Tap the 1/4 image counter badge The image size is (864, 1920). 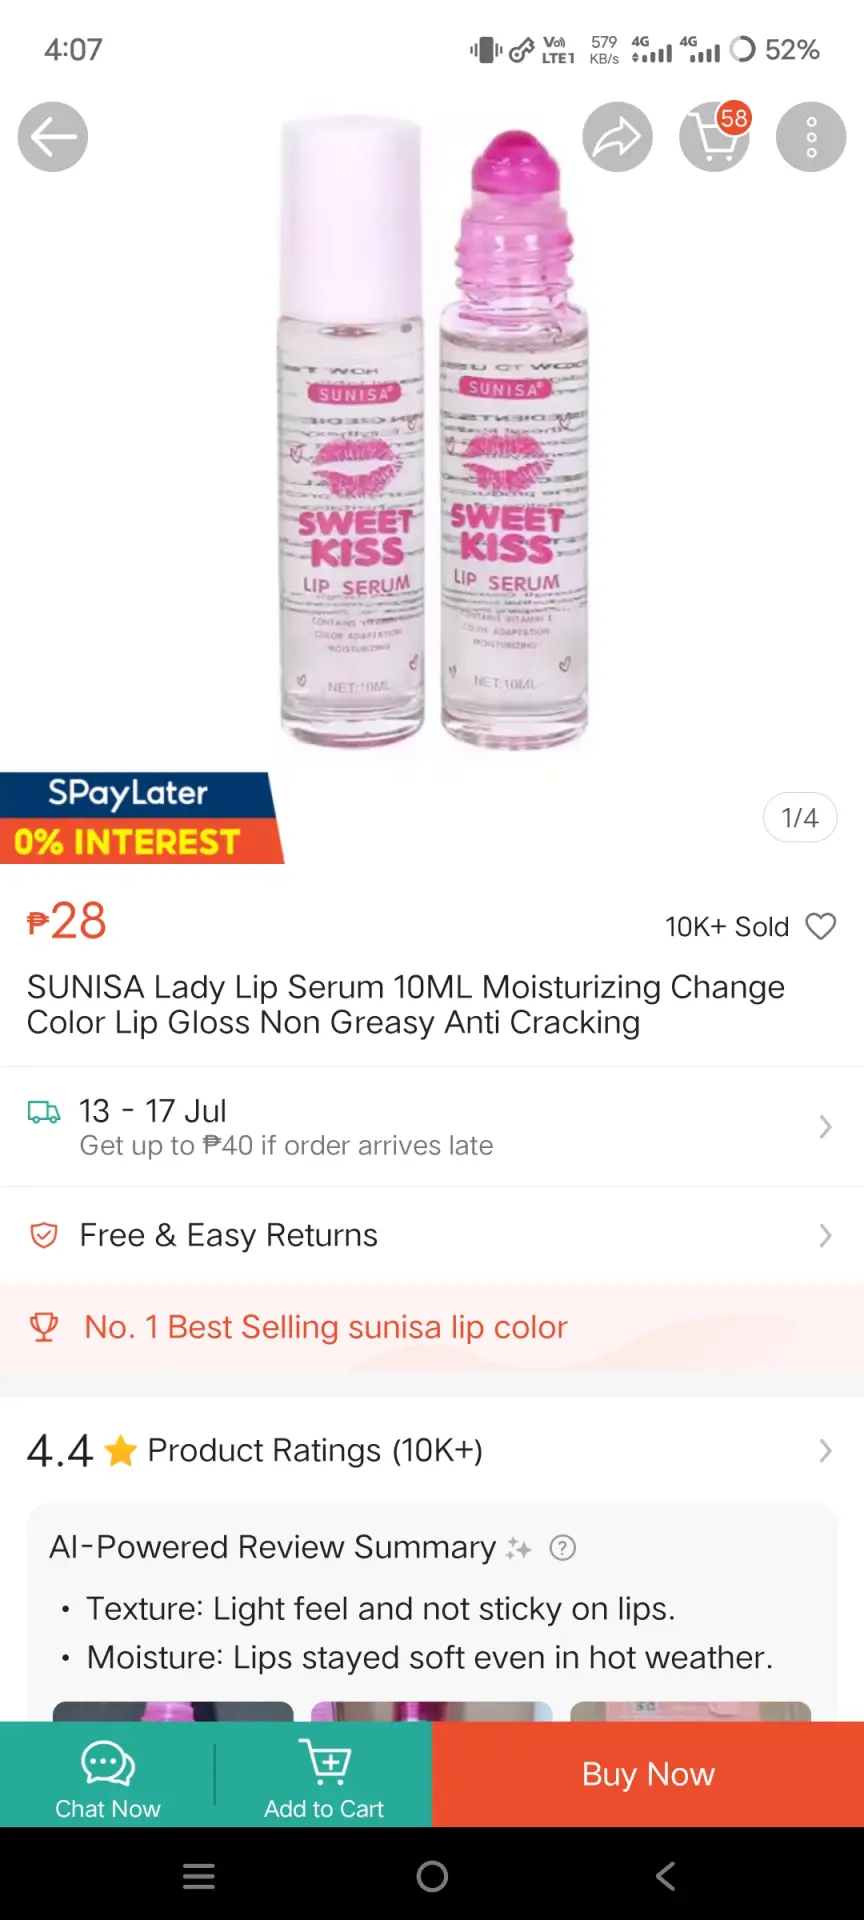(800, 818)
